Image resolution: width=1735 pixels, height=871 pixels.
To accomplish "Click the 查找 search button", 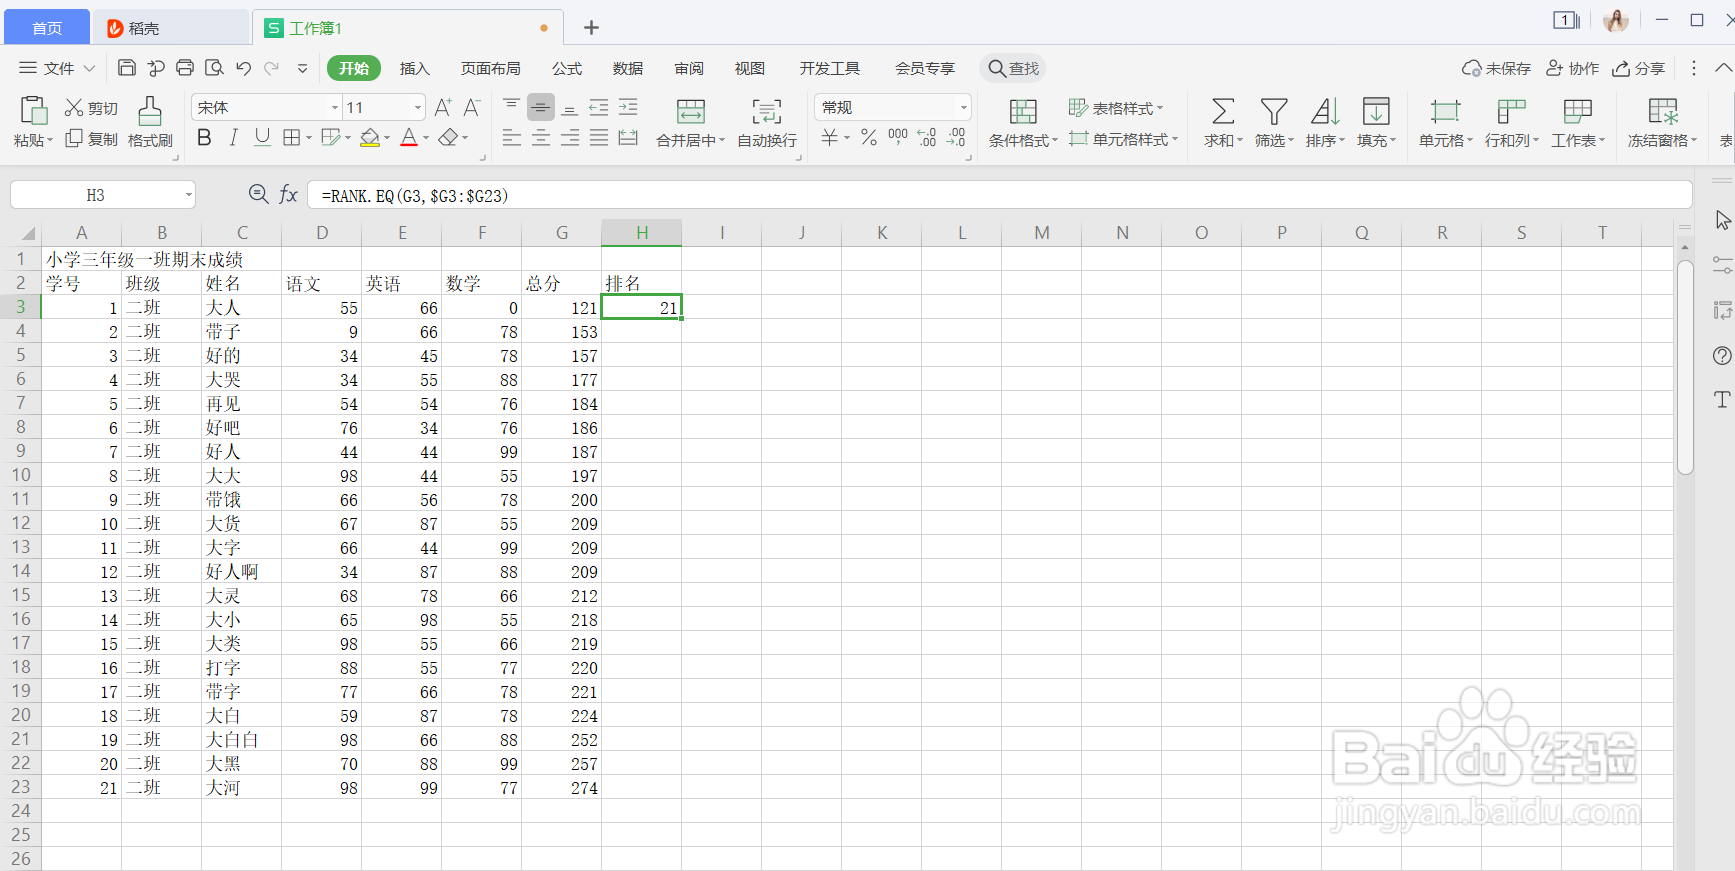I will click(1014, 68).
